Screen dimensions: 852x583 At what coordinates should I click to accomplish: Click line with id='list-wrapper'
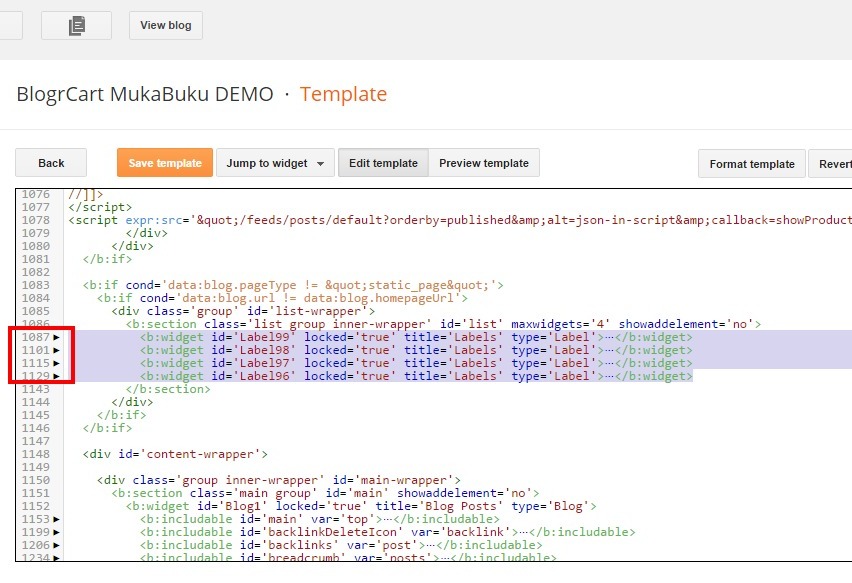click(x=243, y=311)
